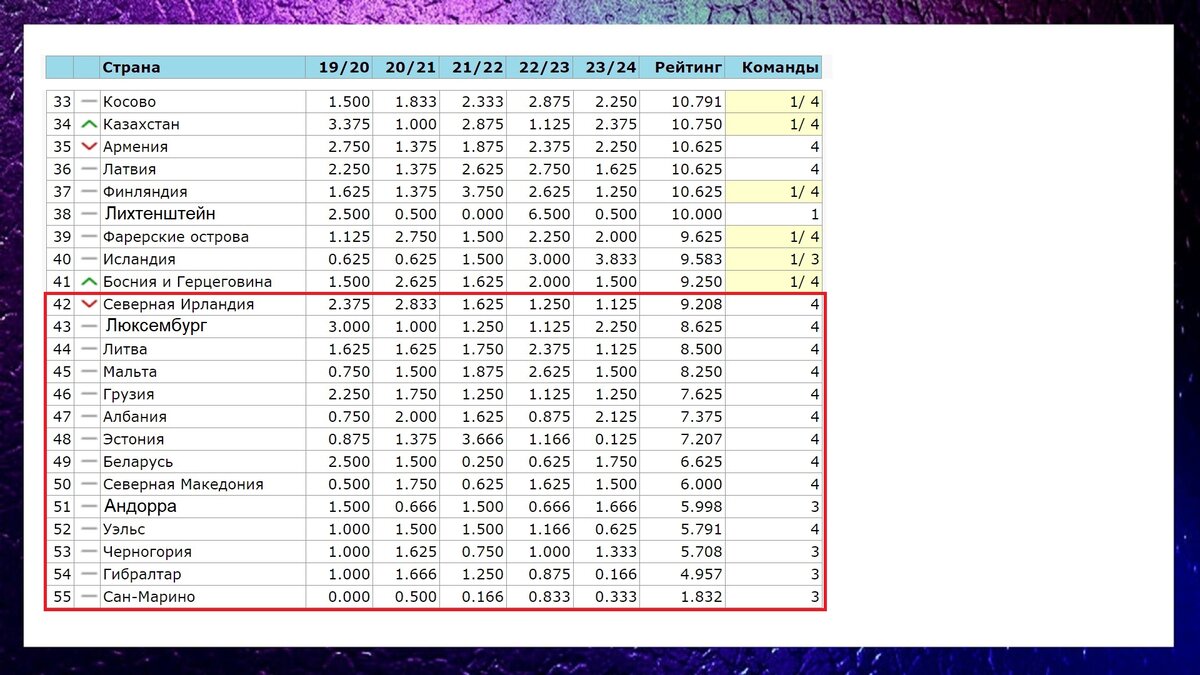Click Люксембург's 19/20 value 3.000

coord(348,327)
